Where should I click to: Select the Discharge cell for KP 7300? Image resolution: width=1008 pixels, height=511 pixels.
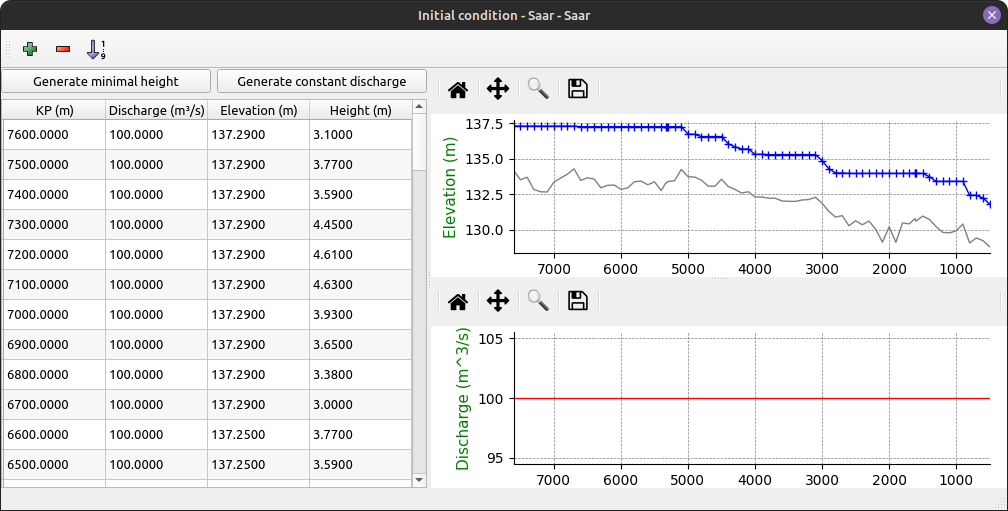(x=156, y=225)
